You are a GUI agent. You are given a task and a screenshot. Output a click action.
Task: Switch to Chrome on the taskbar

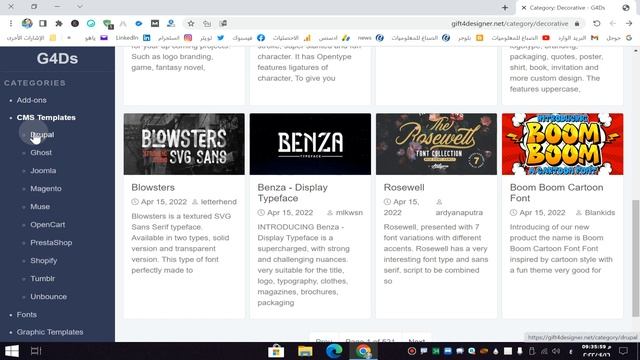point(363,351)
